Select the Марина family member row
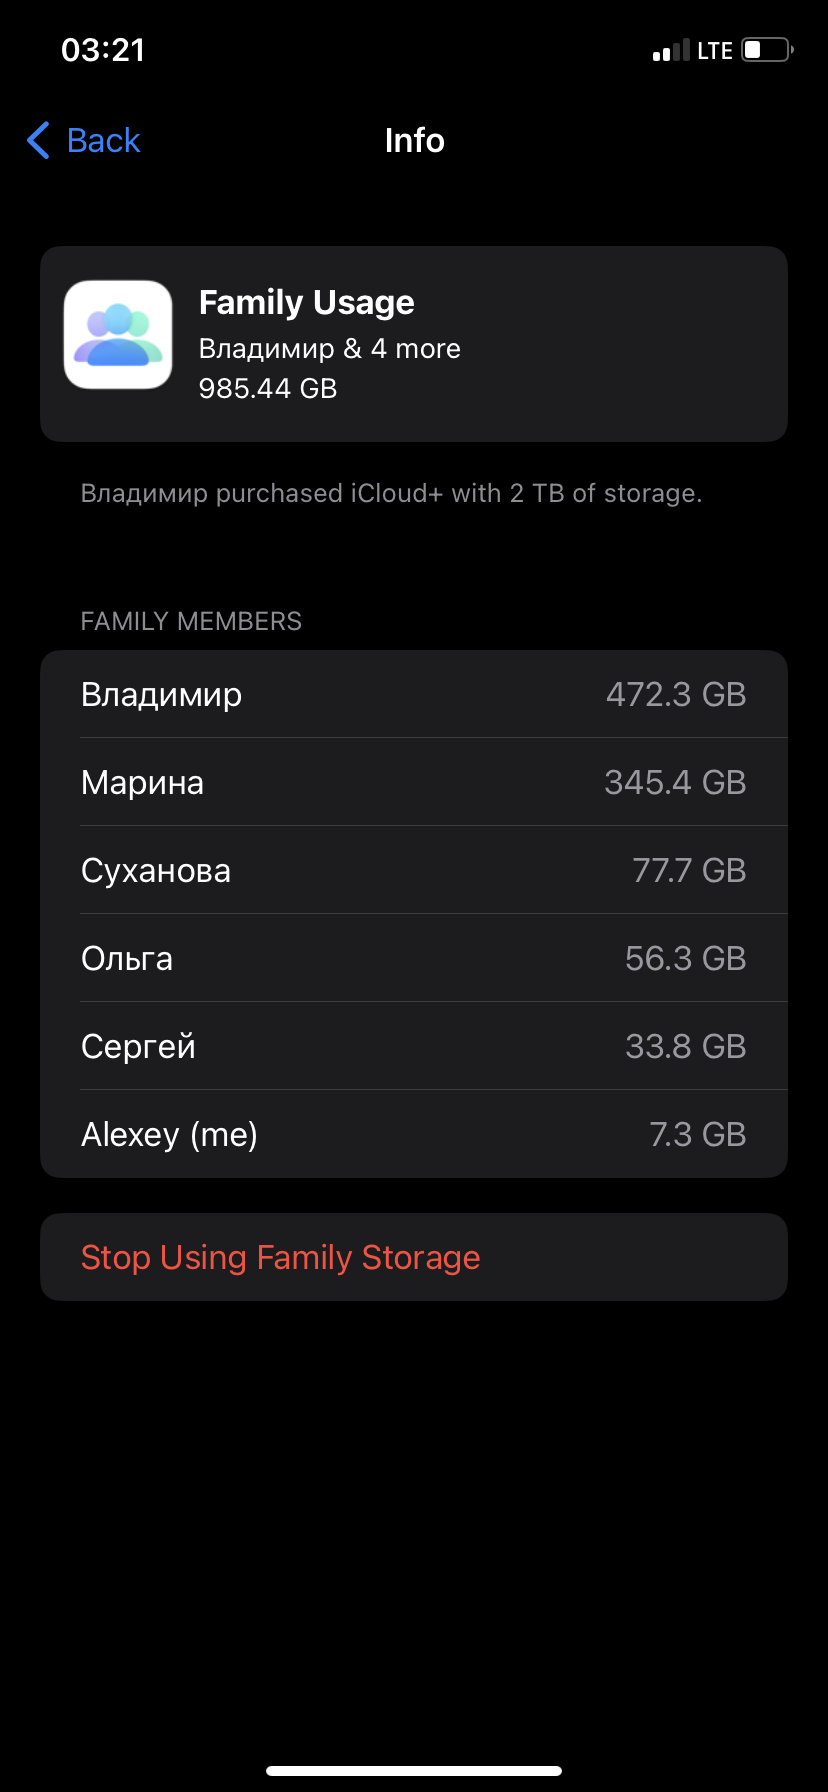This screenshot has width=828, height=1792. point(414,782)
